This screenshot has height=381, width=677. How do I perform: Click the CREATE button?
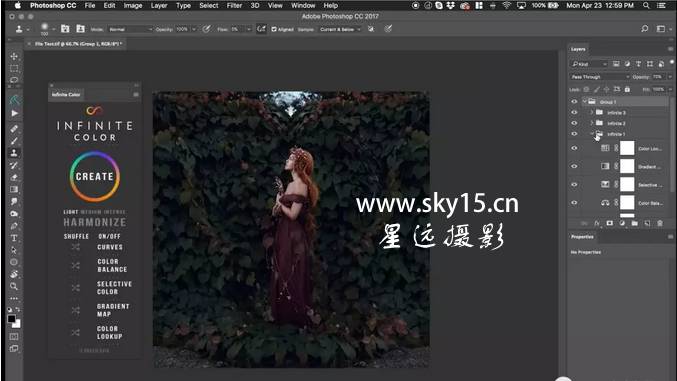point(95,176)
